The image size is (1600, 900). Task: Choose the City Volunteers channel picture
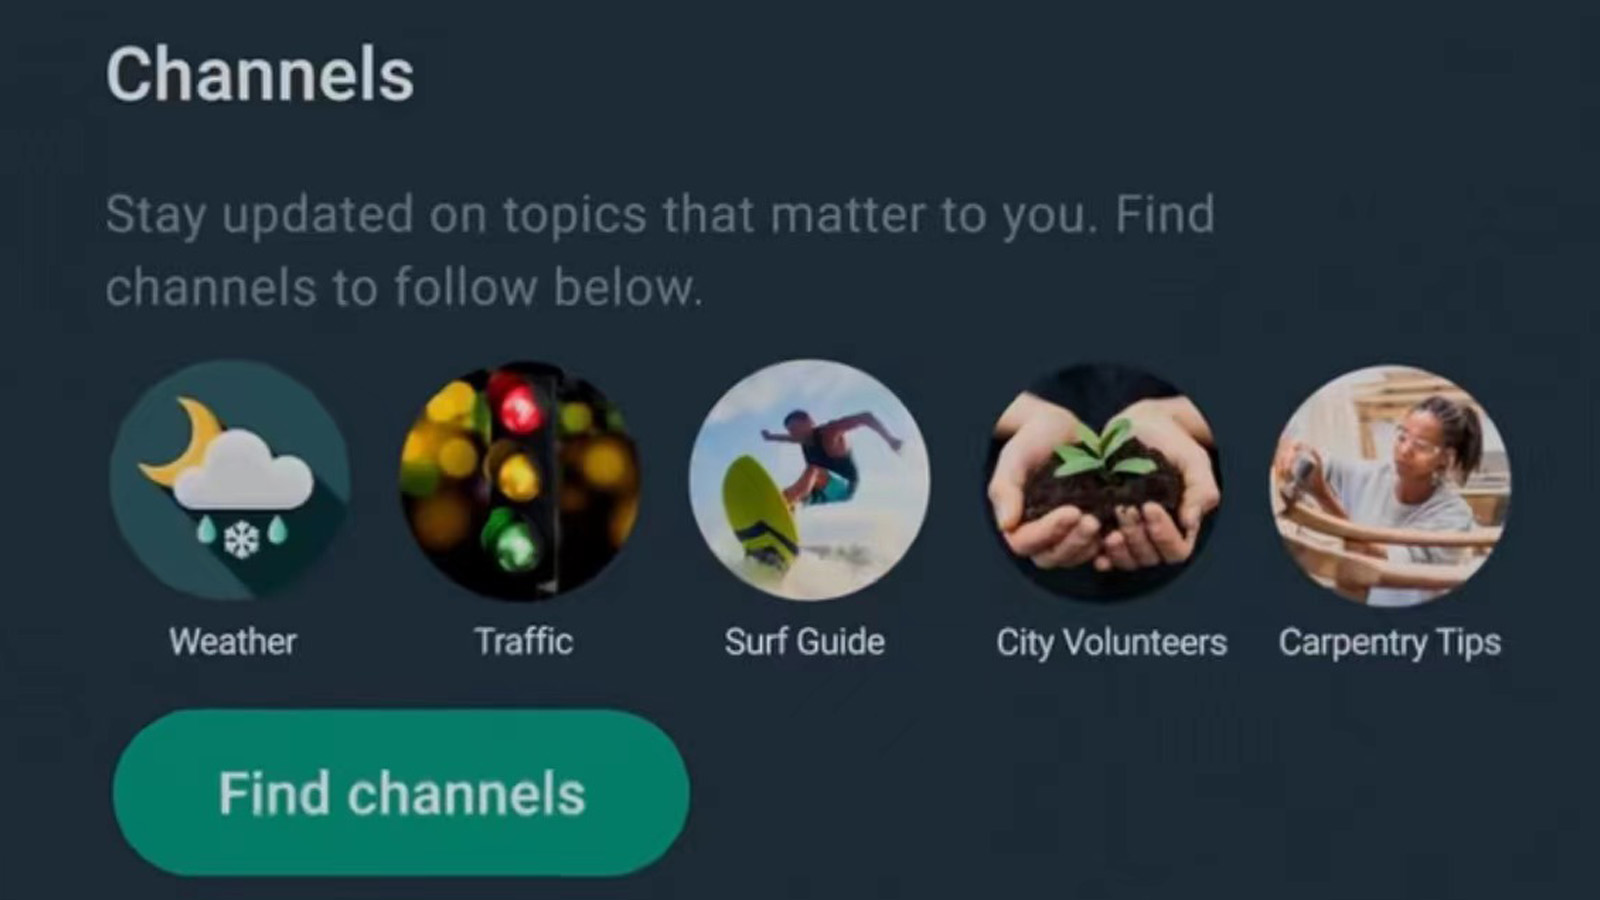[x=1102, y=483]
